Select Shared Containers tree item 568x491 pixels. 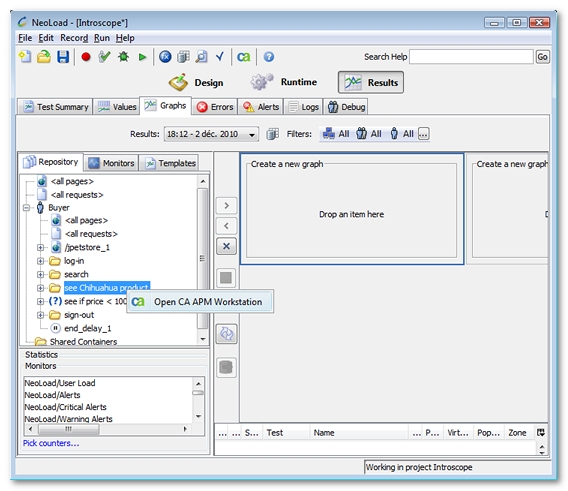(x=83, y=341)
